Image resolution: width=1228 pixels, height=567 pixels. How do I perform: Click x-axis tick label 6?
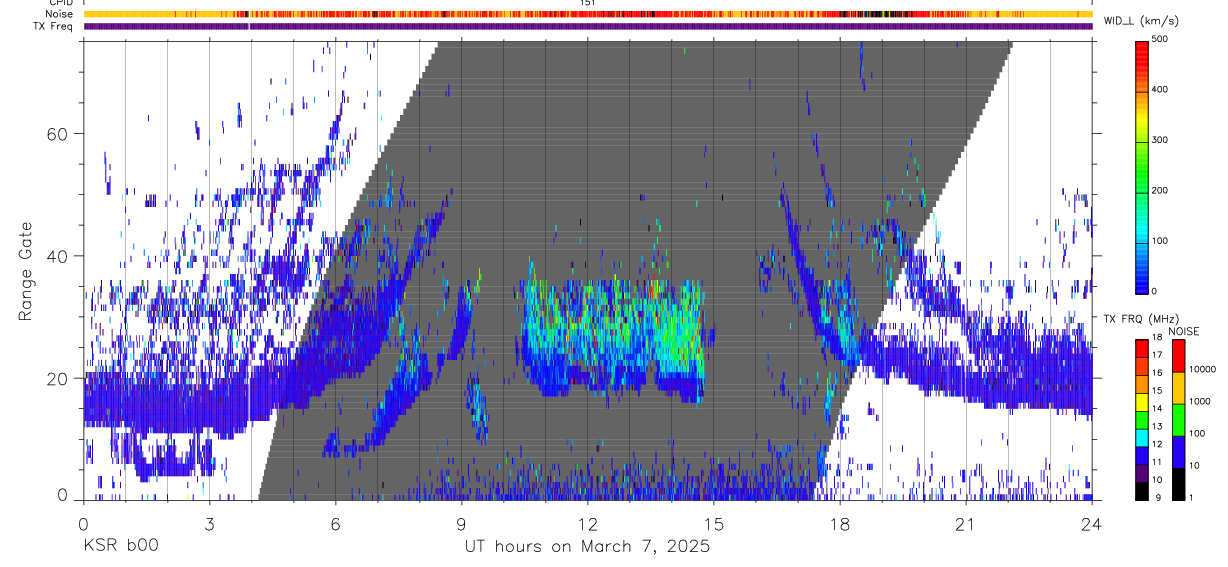click(335, 523)
